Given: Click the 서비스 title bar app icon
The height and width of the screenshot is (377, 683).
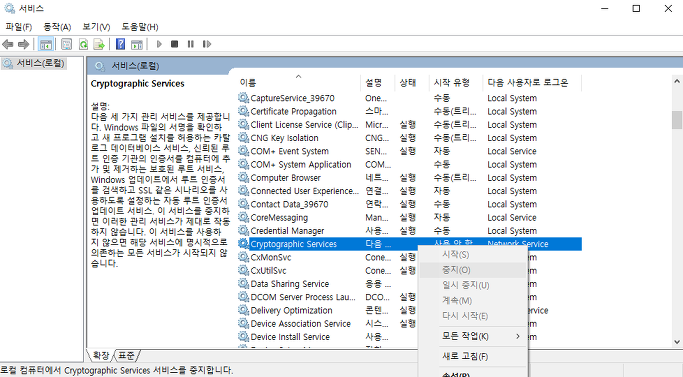Looking at the screenshot, I should (x=10, y=8).
